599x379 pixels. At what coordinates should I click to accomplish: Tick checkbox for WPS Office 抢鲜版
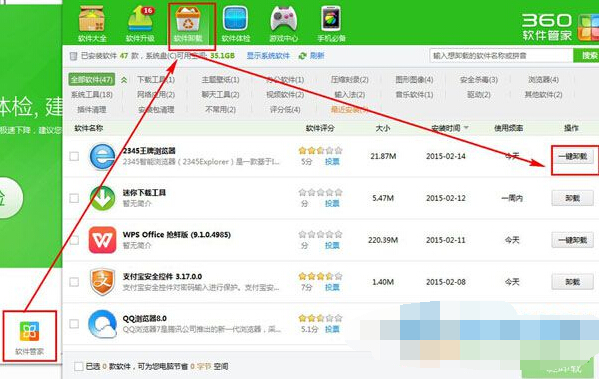point(74,240)
